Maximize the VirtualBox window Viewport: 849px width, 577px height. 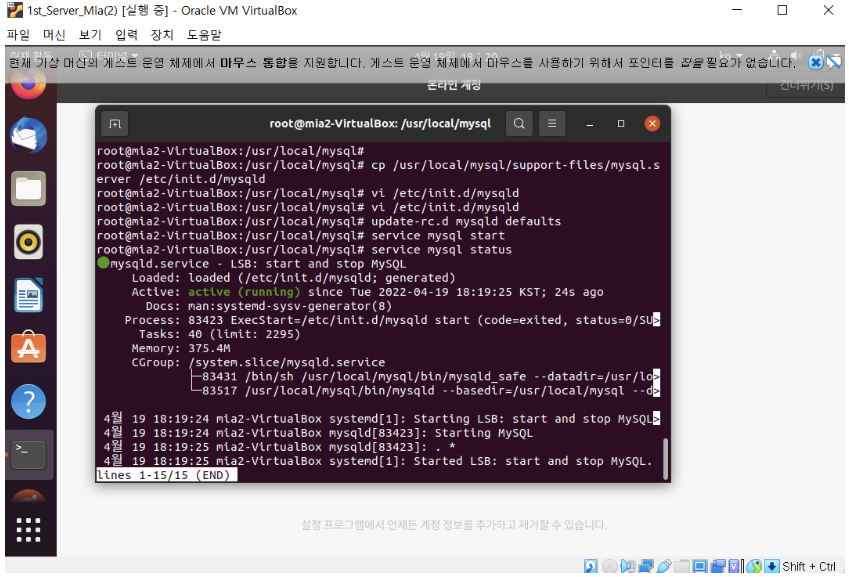coord(782,10)
